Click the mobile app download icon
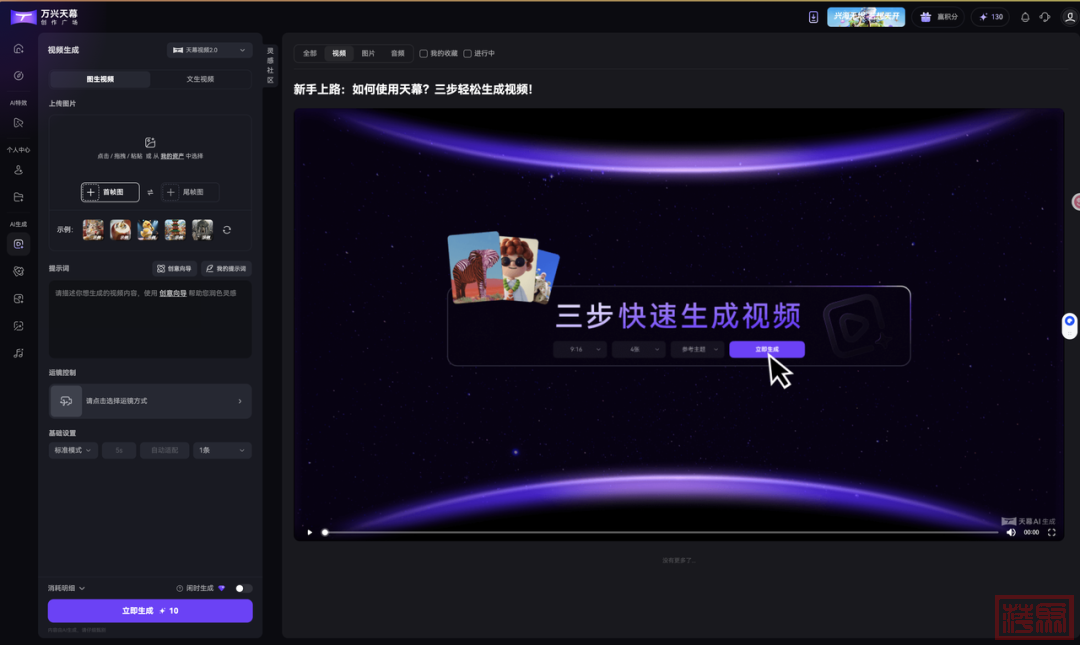Image resolution: width=1080 pixels, height=645 pixels. (x=813, y=17)
